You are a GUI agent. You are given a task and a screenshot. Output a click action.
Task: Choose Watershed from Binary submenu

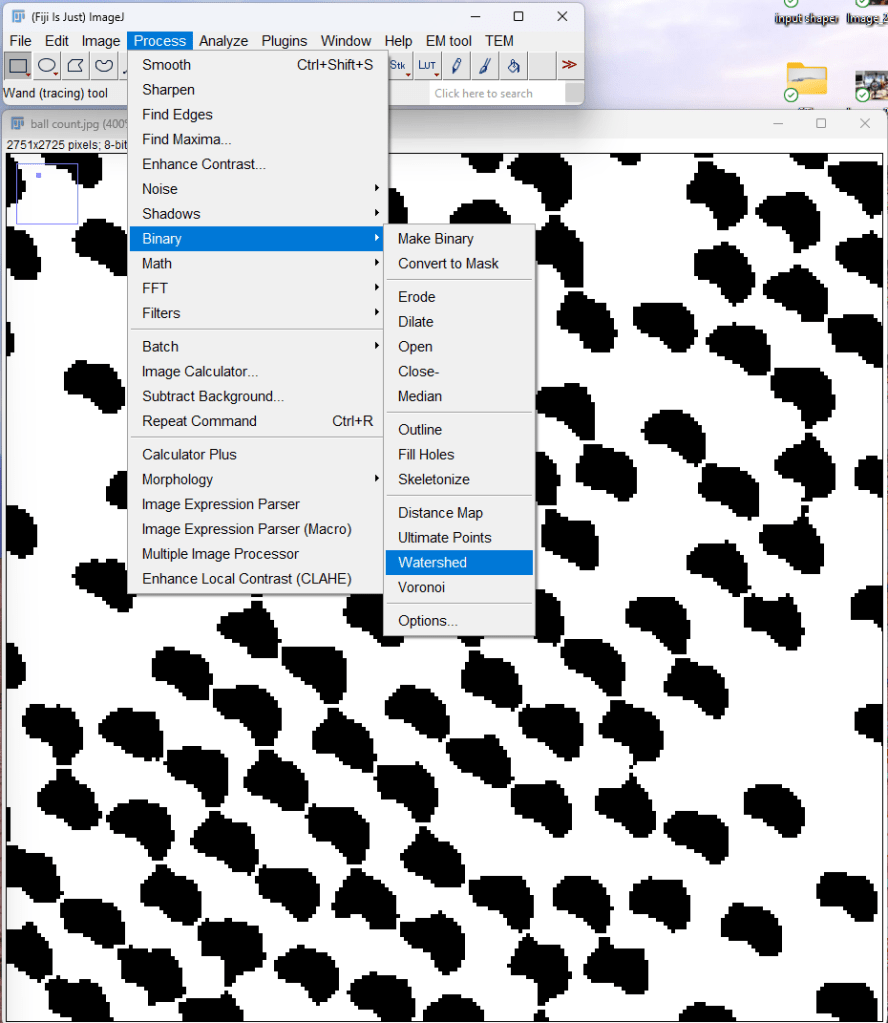point(432,562)
